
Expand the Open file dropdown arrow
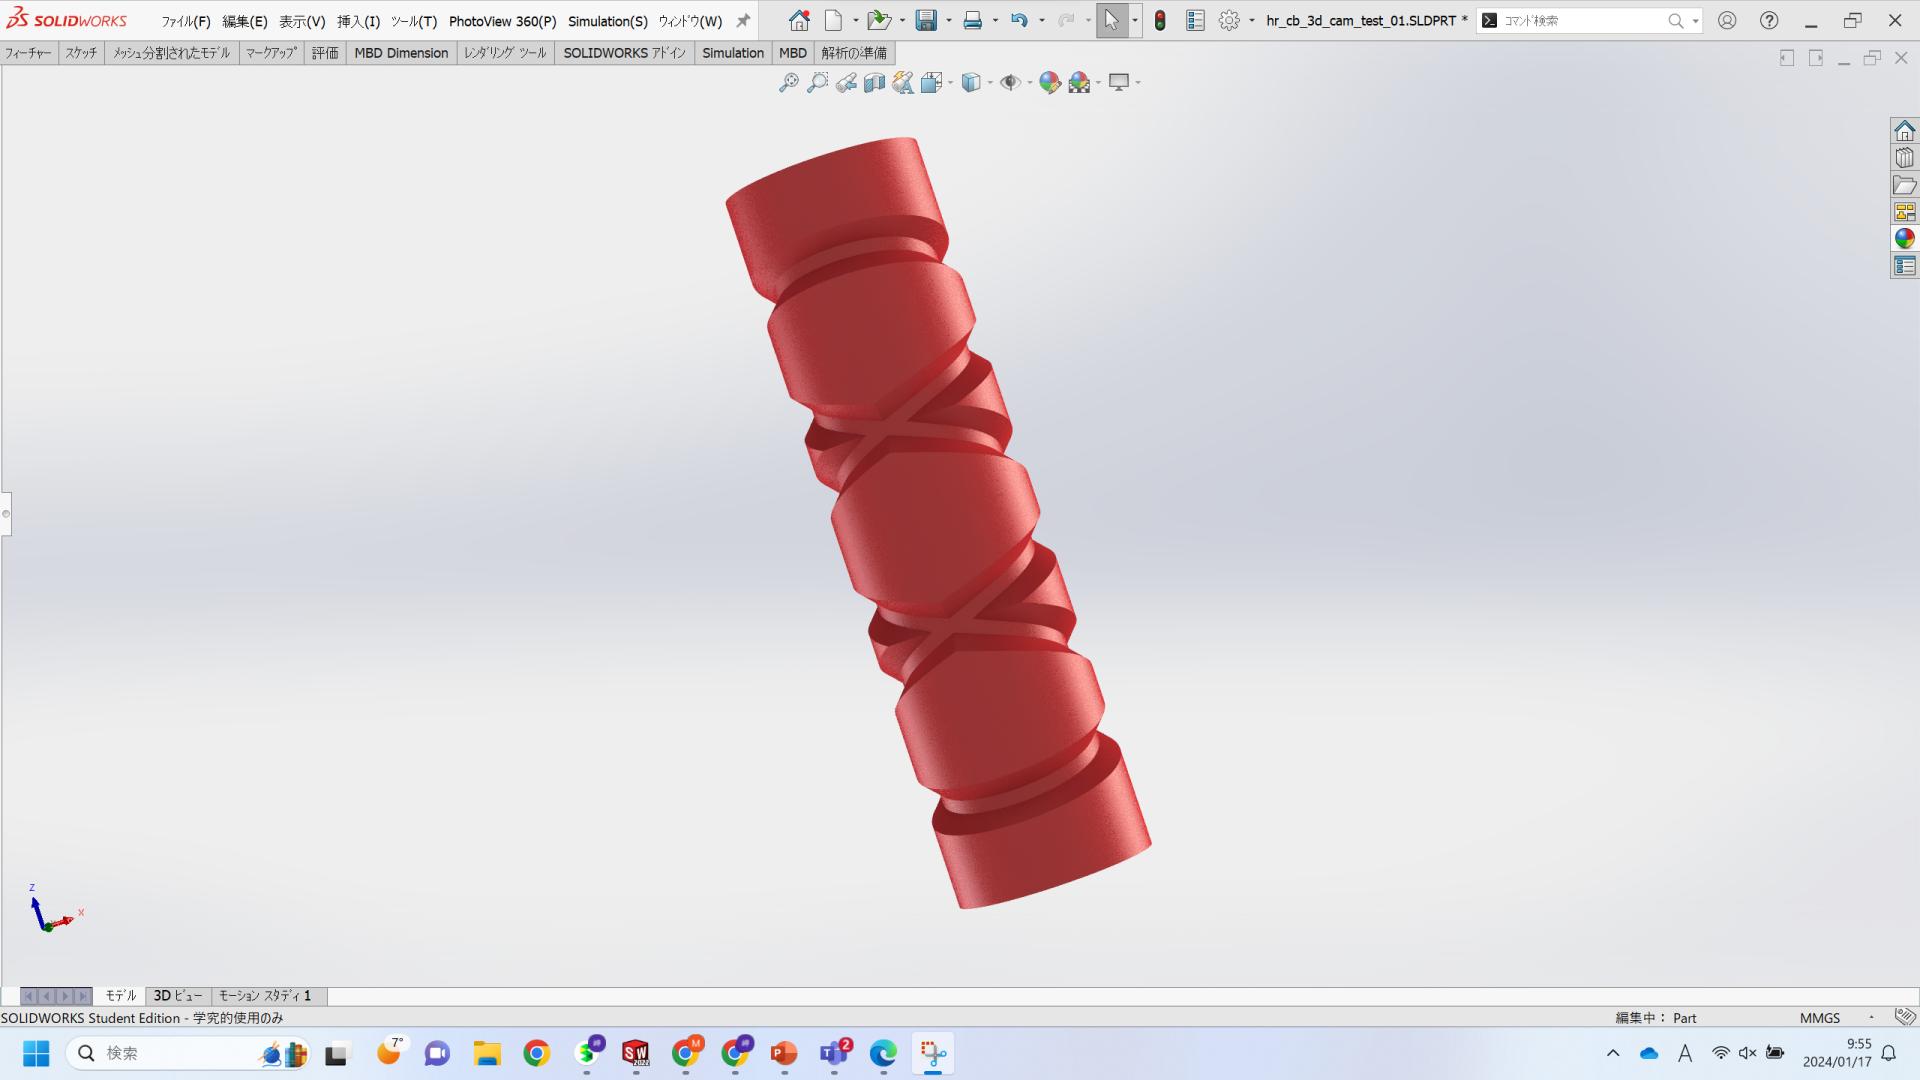(x=902, y=20)
